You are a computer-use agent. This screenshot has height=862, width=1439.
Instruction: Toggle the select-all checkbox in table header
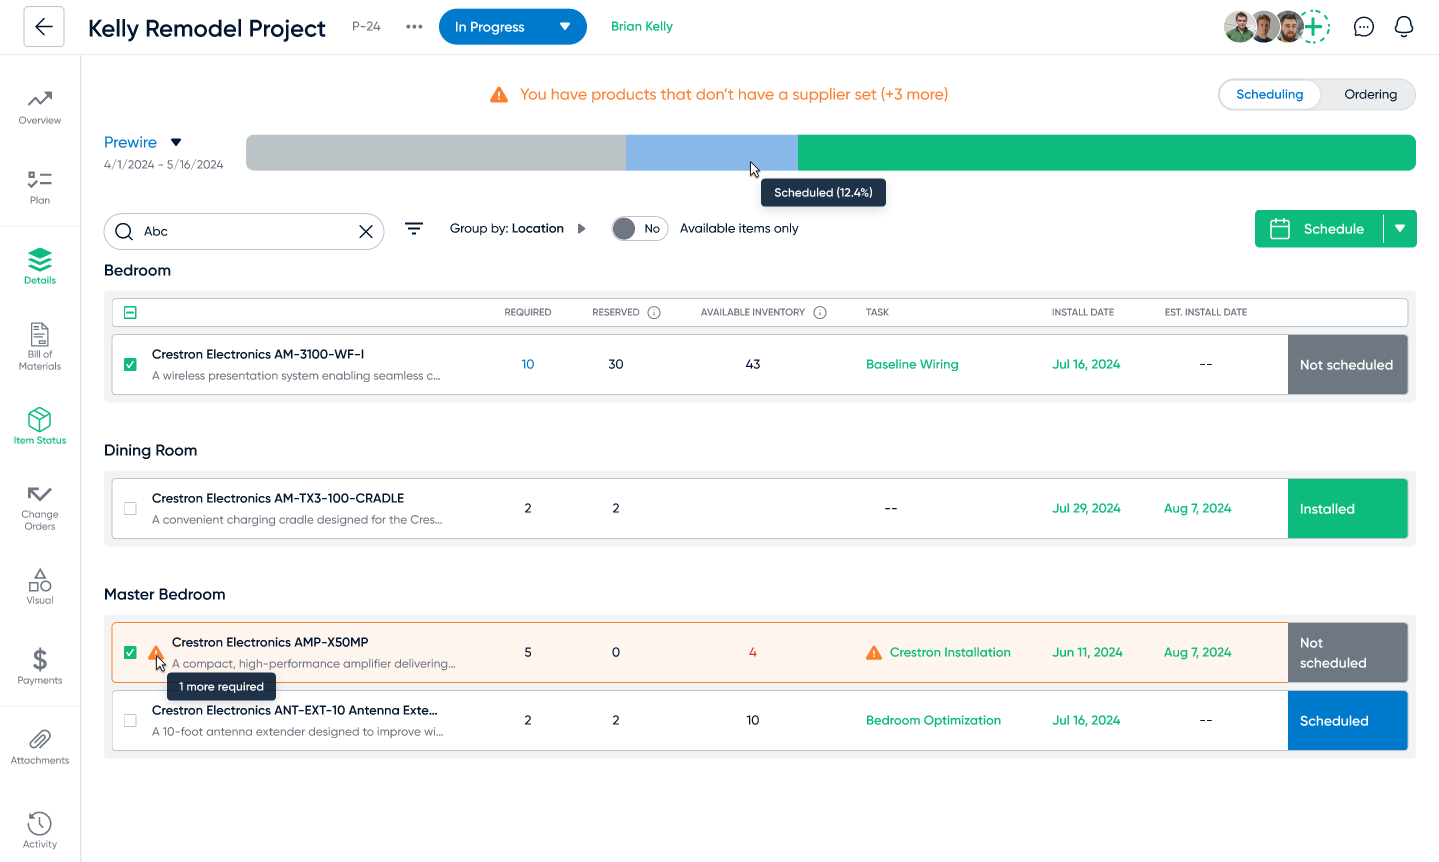pyautogui.click(x=130, y=312)
